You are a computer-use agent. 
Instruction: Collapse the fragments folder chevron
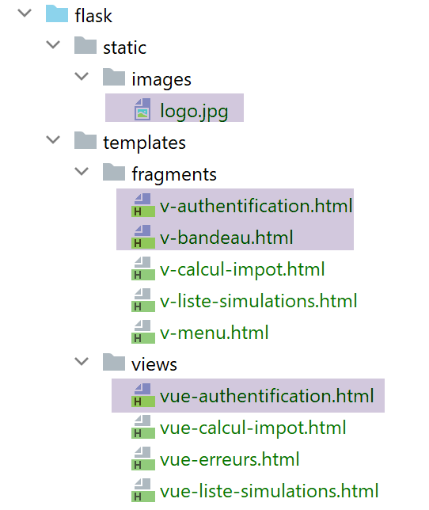pyautogui.click(x=82, y=172)
